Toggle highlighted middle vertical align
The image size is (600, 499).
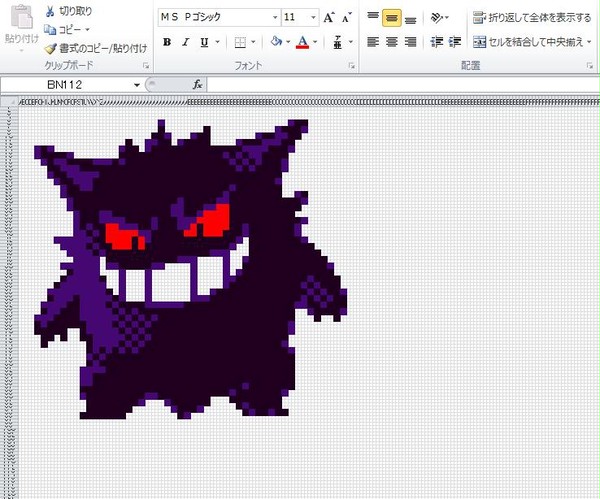[391, 18]
